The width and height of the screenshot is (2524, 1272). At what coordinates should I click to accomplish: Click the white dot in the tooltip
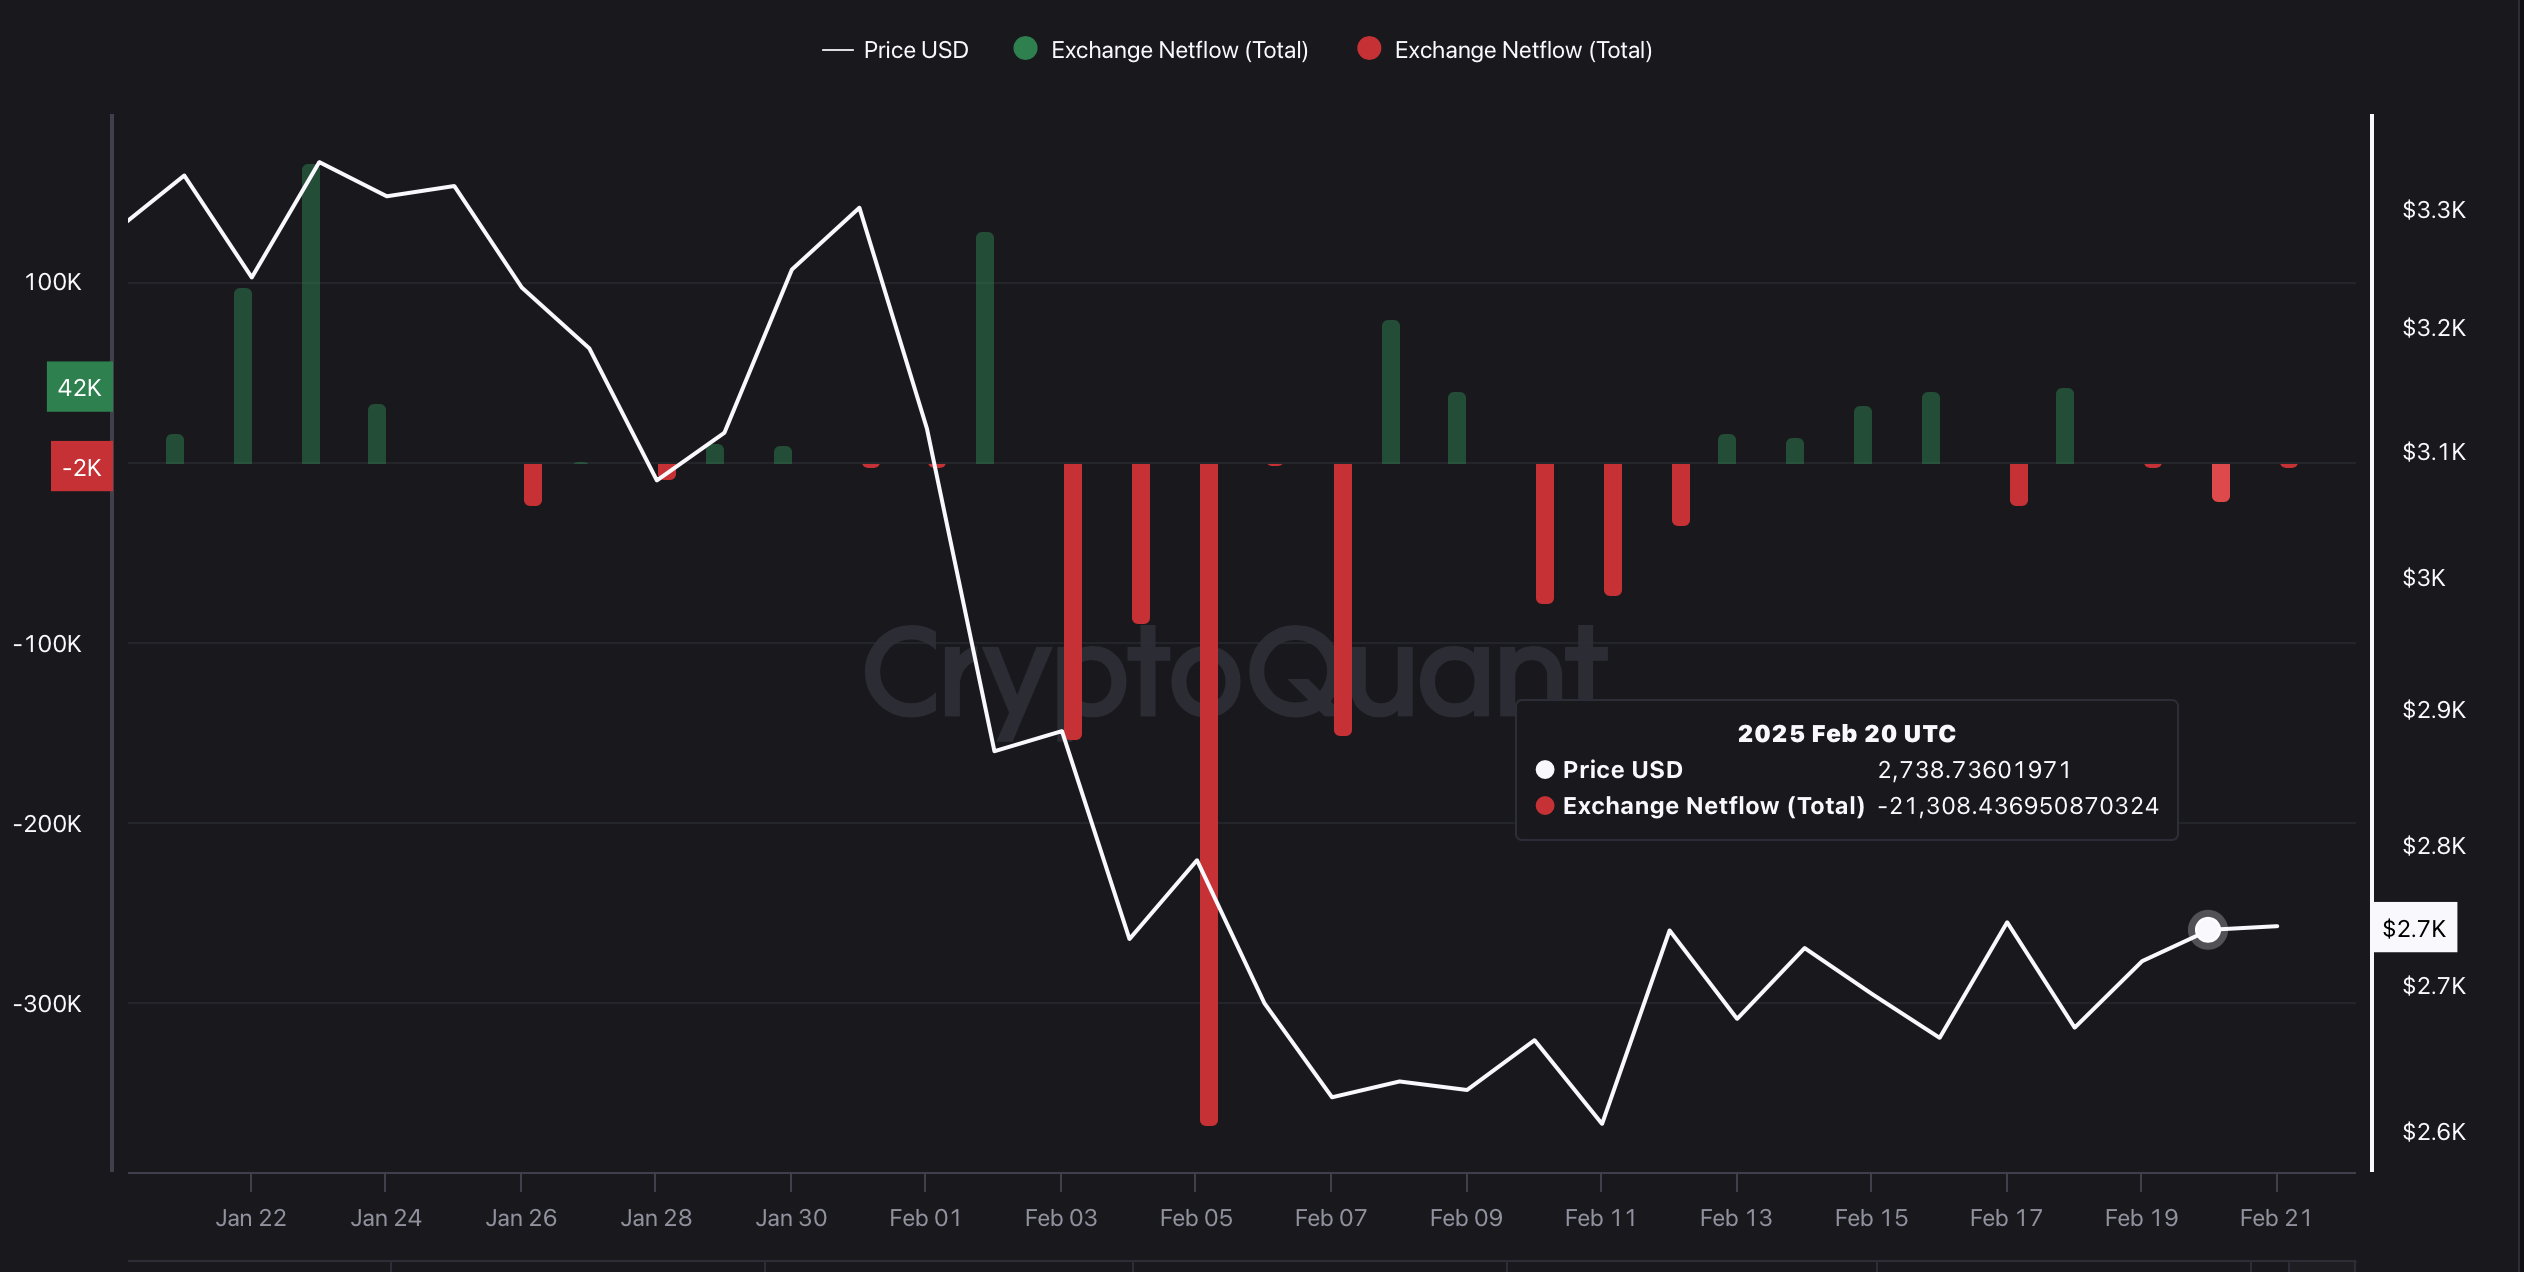click(x=1545, y=769)
